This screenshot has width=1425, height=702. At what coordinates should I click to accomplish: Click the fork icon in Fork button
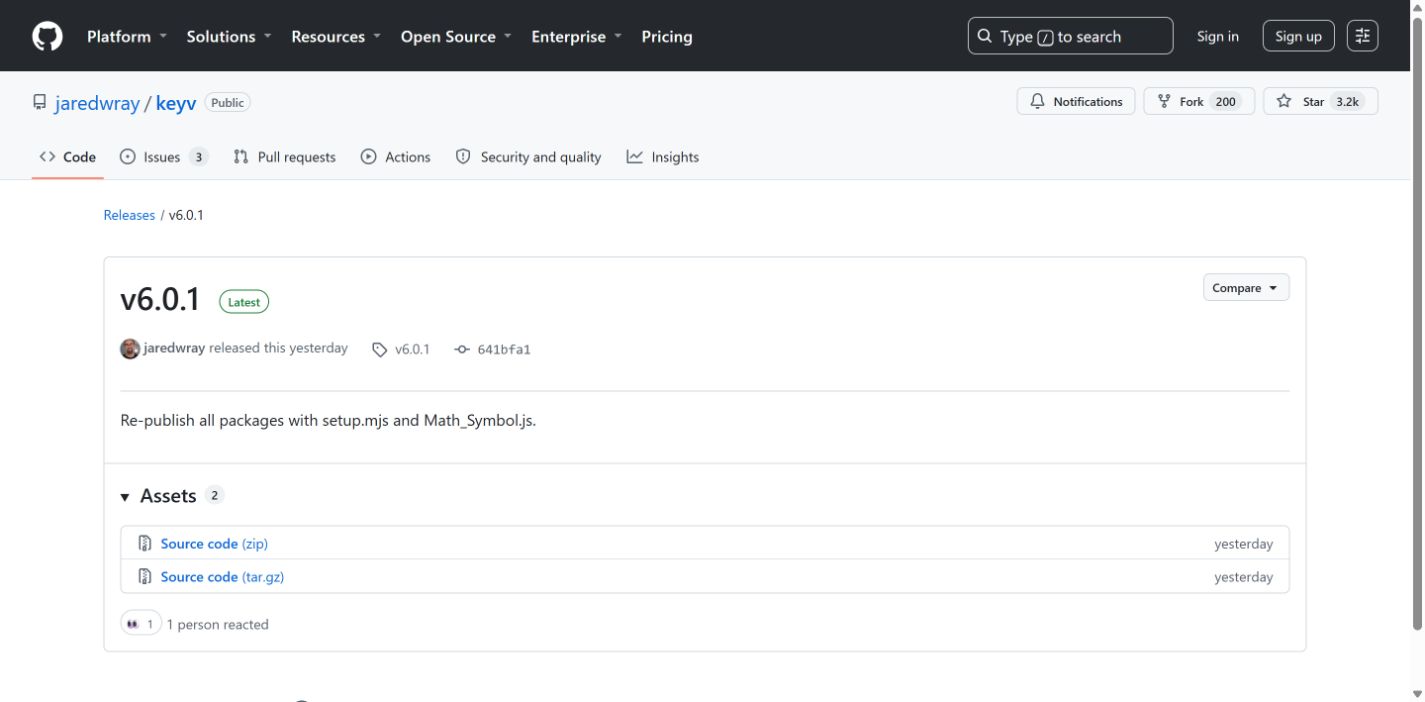pyautogui.click(x=1164, y=101)
